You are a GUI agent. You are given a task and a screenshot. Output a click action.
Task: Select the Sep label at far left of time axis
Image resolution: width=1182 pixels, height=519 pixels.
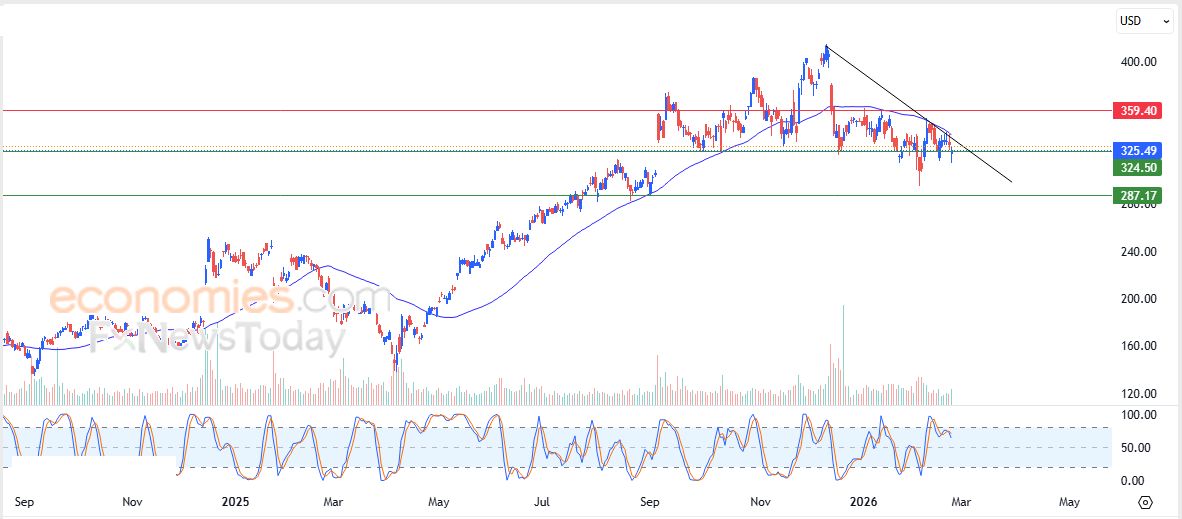[26, 502]
